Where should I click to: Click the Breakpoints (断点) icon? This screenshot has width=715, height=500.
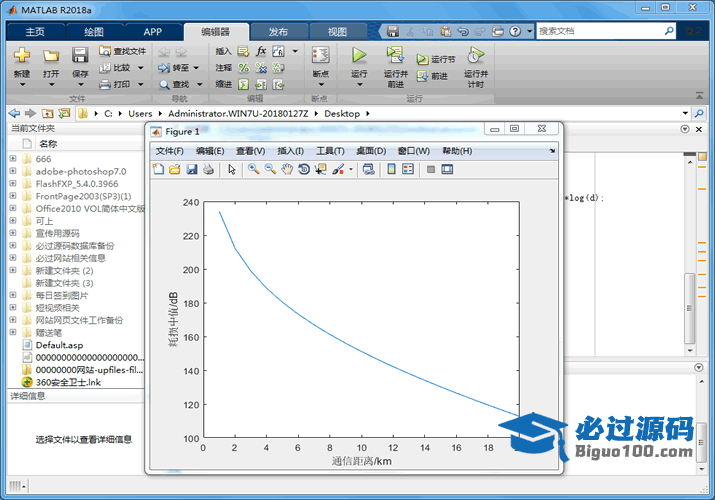pos(321,55)
